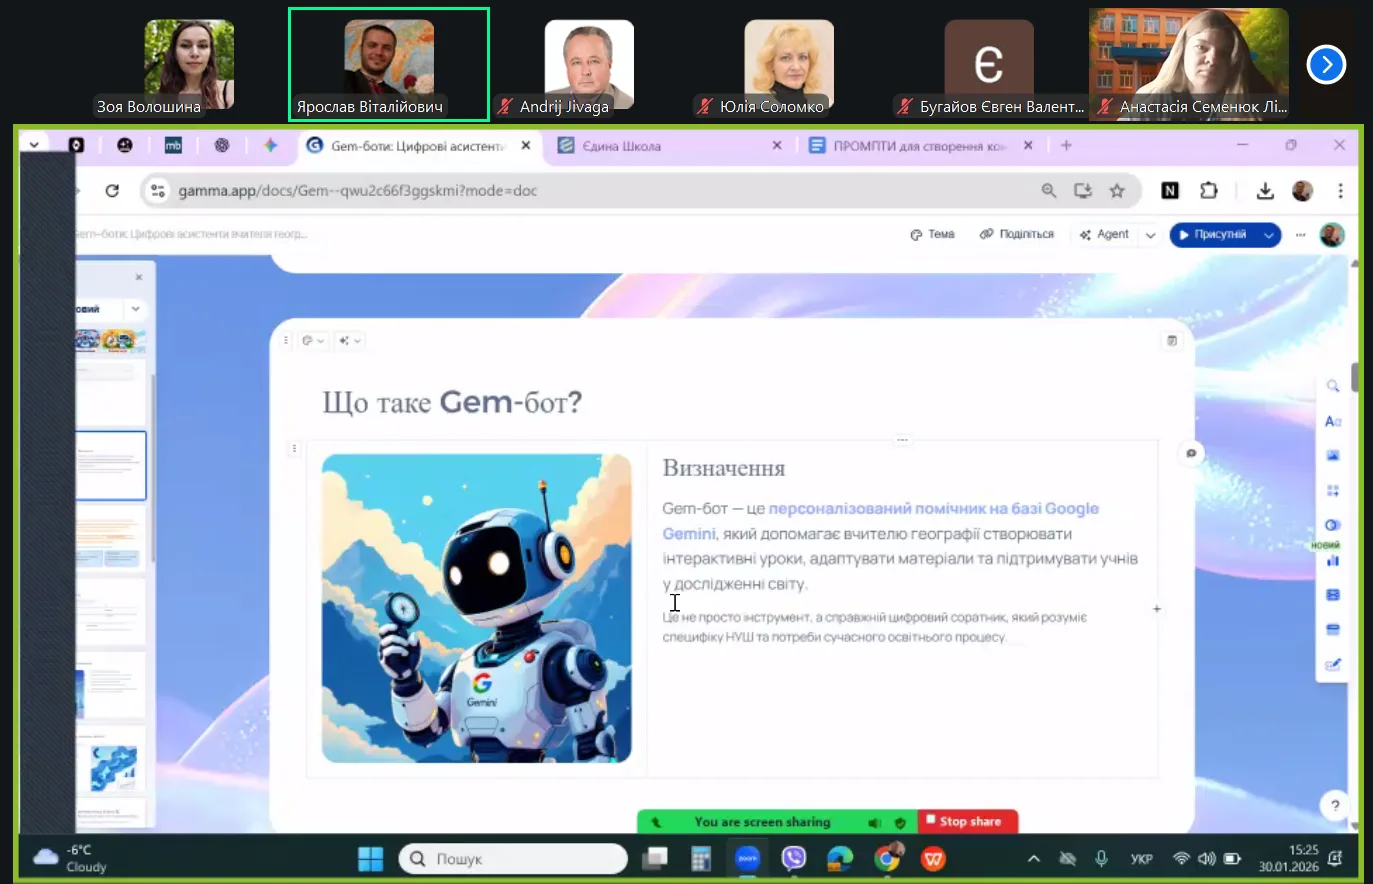Image resolution: width=1373 pixels, height=884 pixels.
Task: Open the Notion extension icon
Action: pos(1170,190)
